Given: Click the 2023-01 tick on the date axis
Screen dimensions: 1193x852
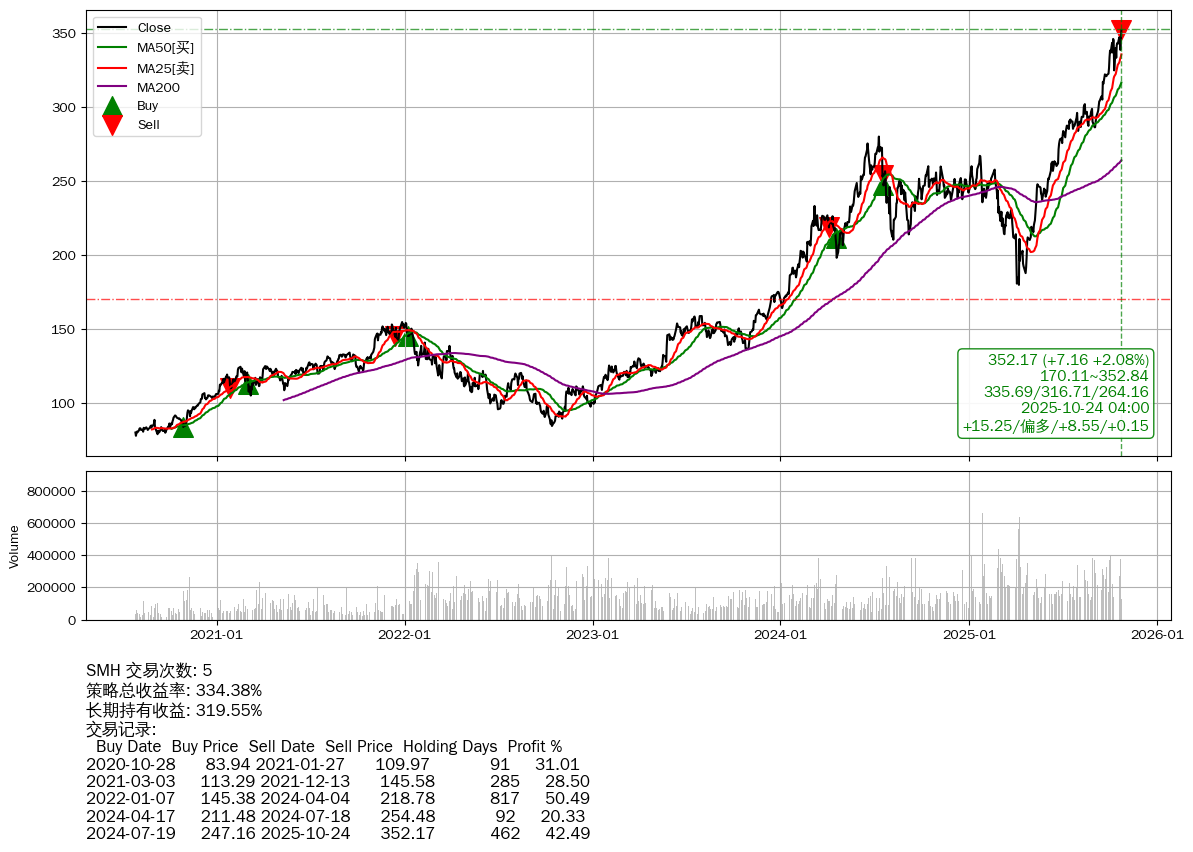Looking at the screenshot, I should 593,633.
